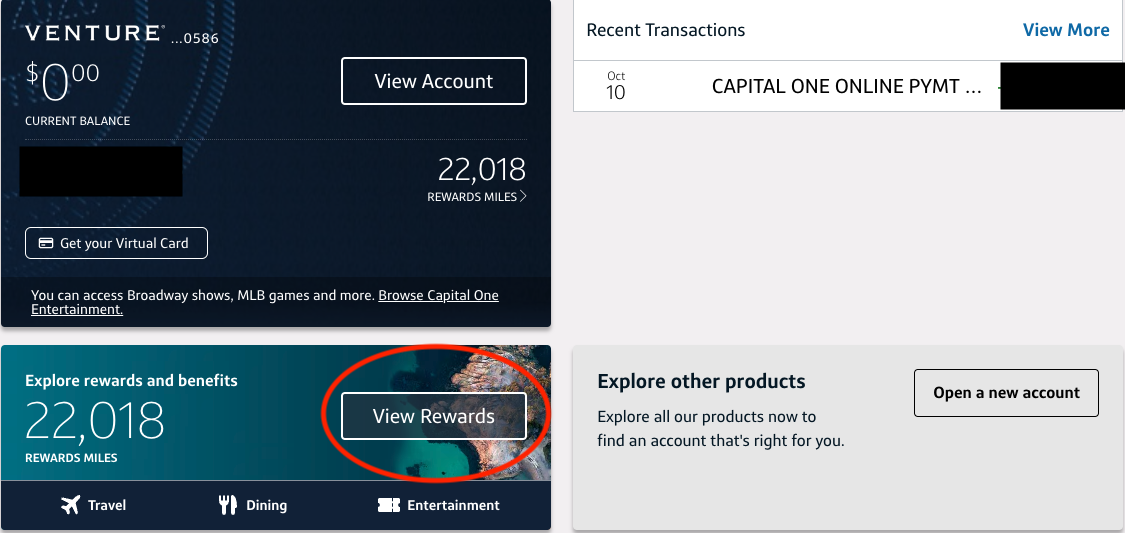Follow the View More transactions link
Screen dimensions: 1125x533
coord(1065,30)
